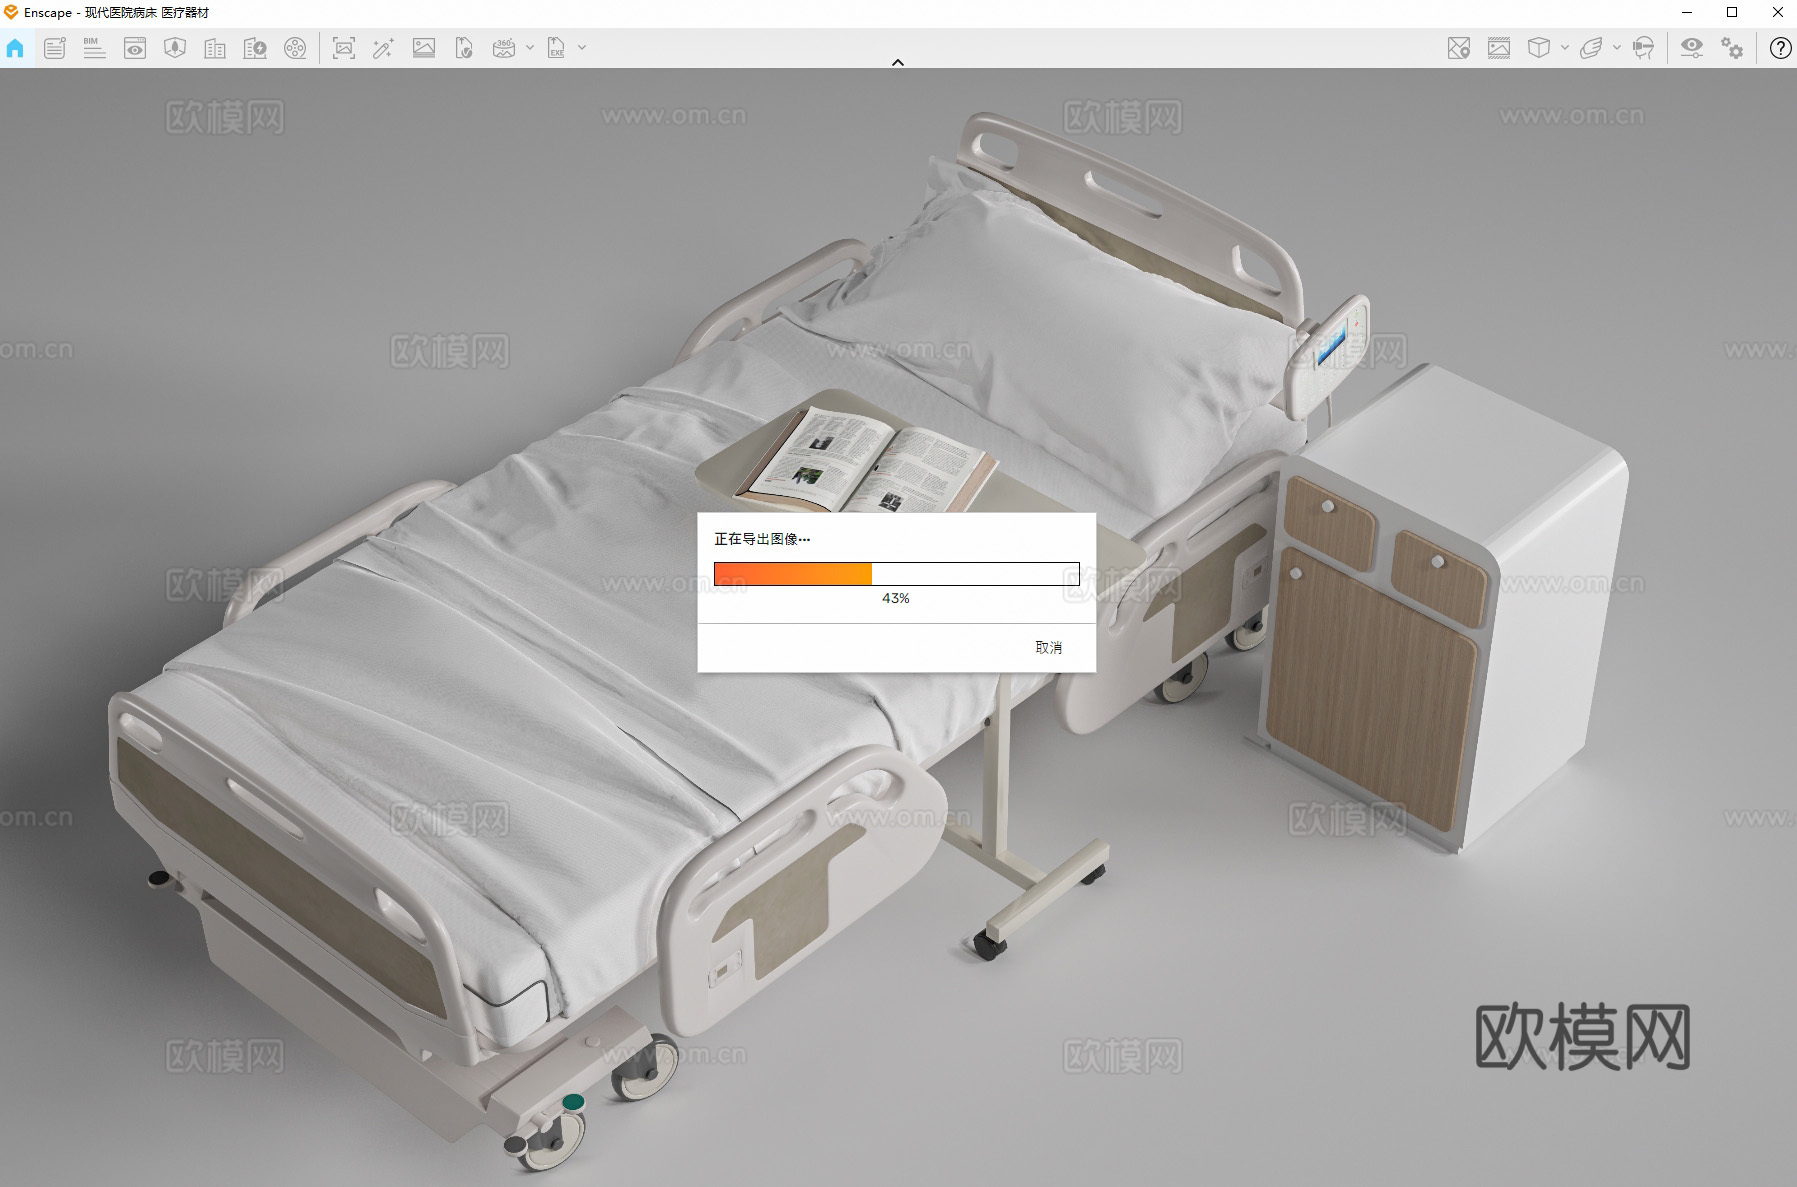Toggle the minimap location icon
1797x1187 pixels.
1459,48
